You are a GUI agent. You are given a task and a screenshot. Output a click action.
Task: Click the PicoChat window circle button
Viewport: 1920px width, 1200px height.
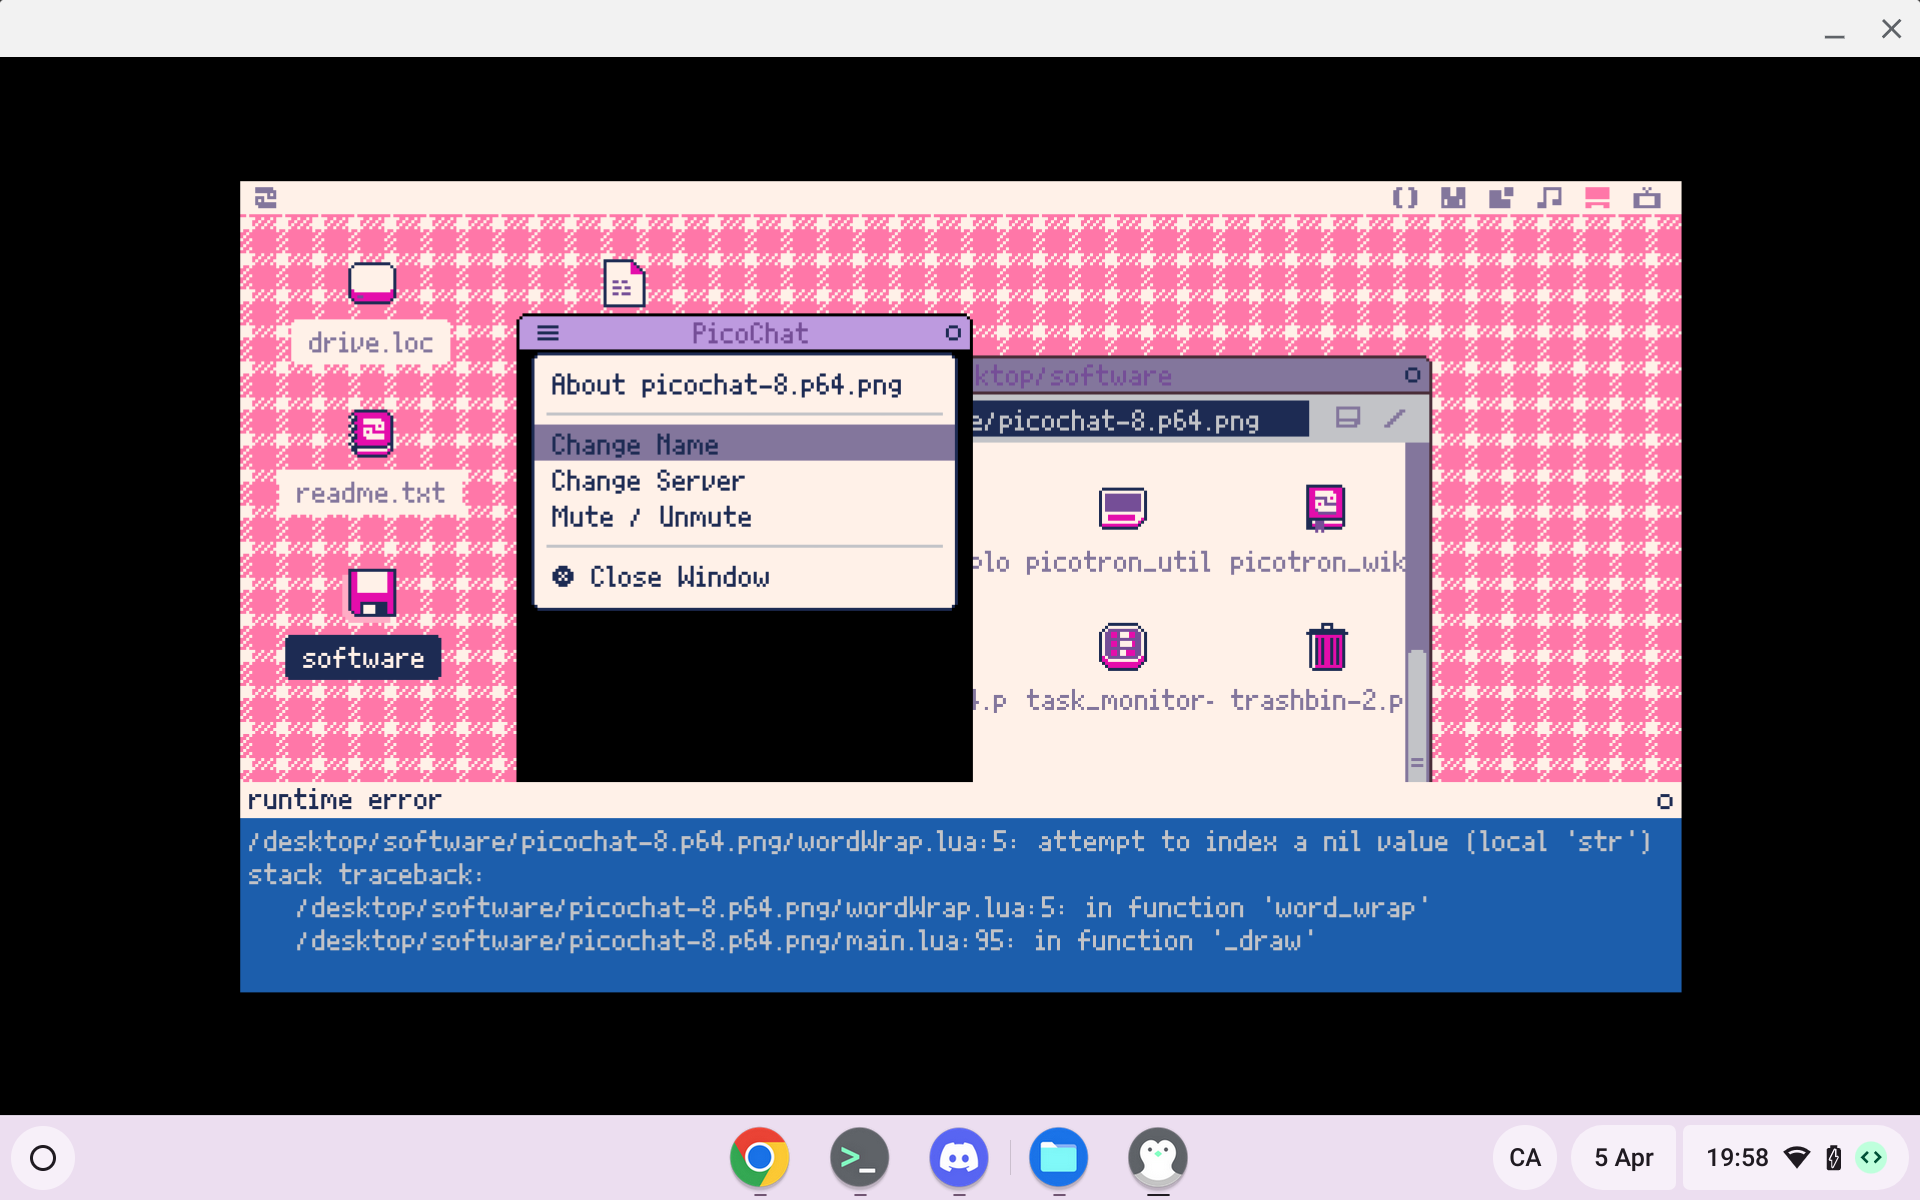953,333
